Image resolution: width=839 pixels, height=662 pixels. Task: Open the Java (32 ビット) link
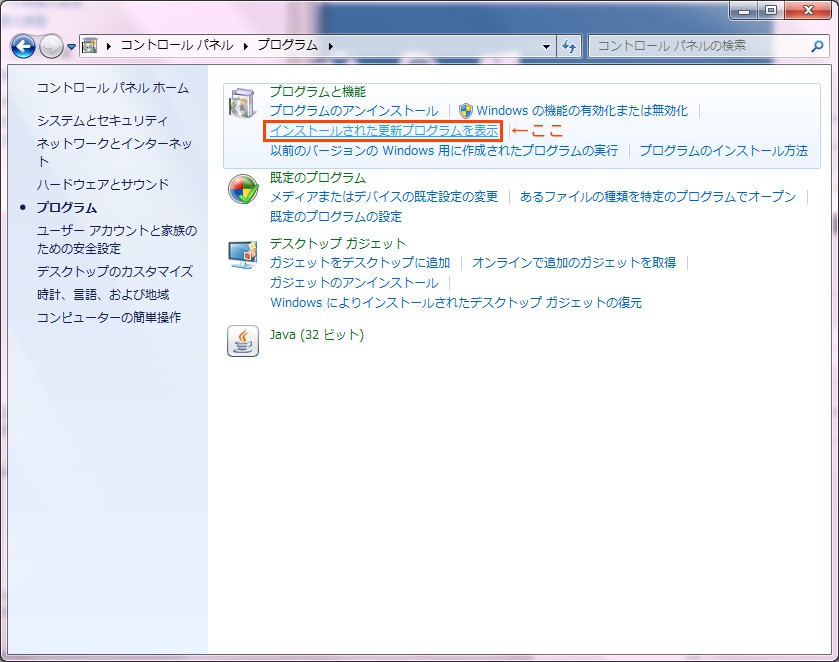click(x=317, y=335)
